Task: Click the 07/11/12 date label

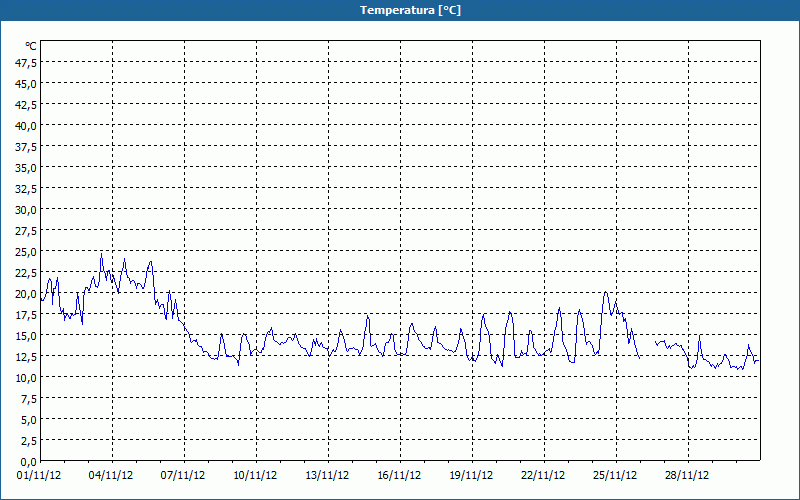Action: (x=183, y=476)
